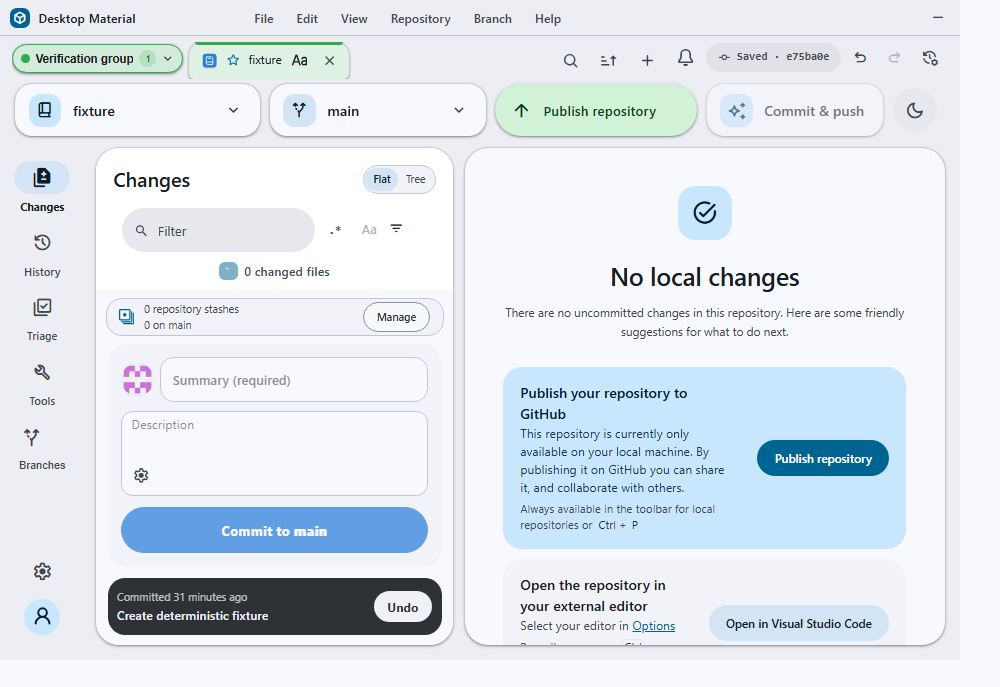Open the search magnifier icon in toolbar
This screenshot has height=687, width=1000.
[x=570, y=60]
